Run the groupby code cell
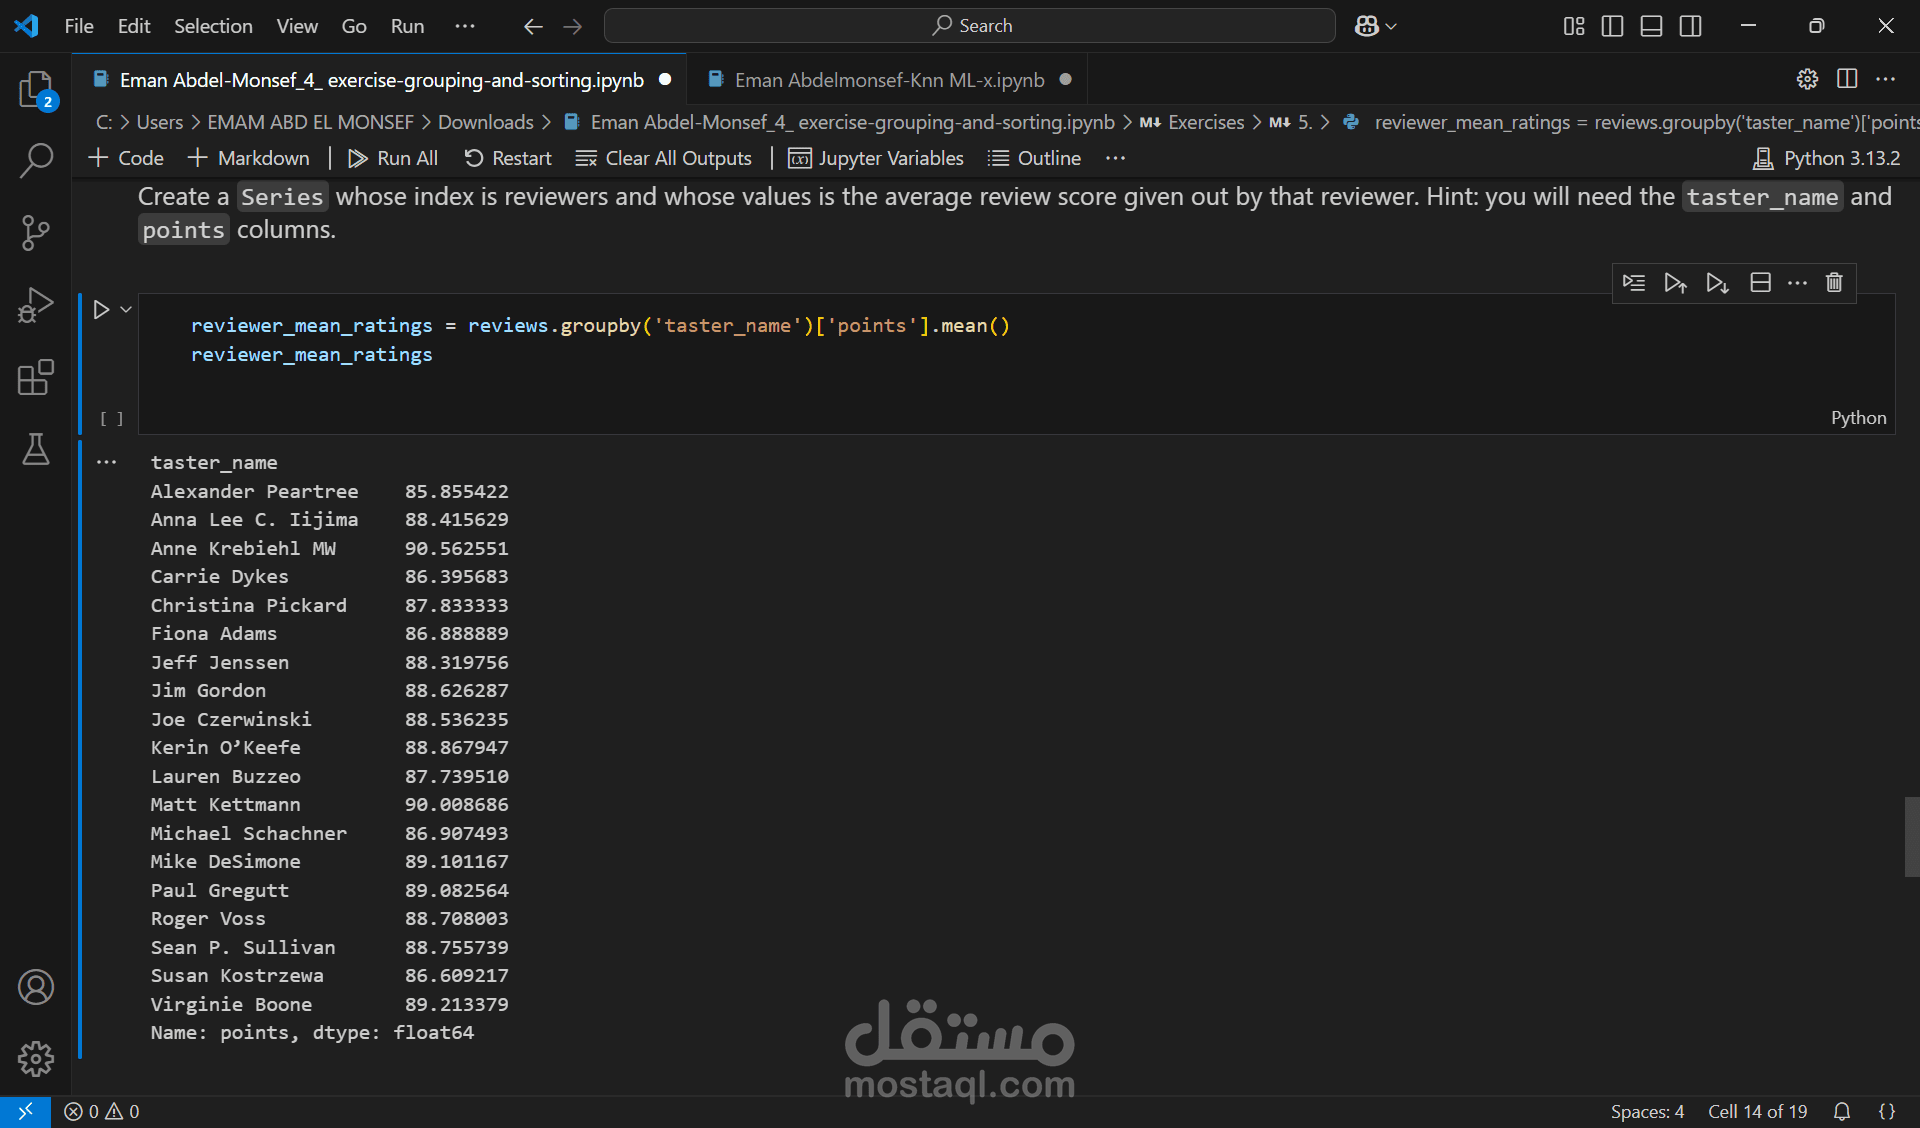Viewport: 1920px width, 1128px height. point(101,310)
